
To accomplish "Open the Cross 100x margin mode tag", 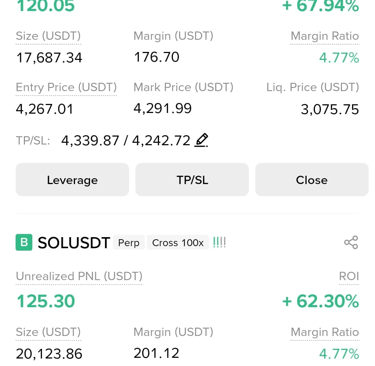I will (x=178, y=243).
